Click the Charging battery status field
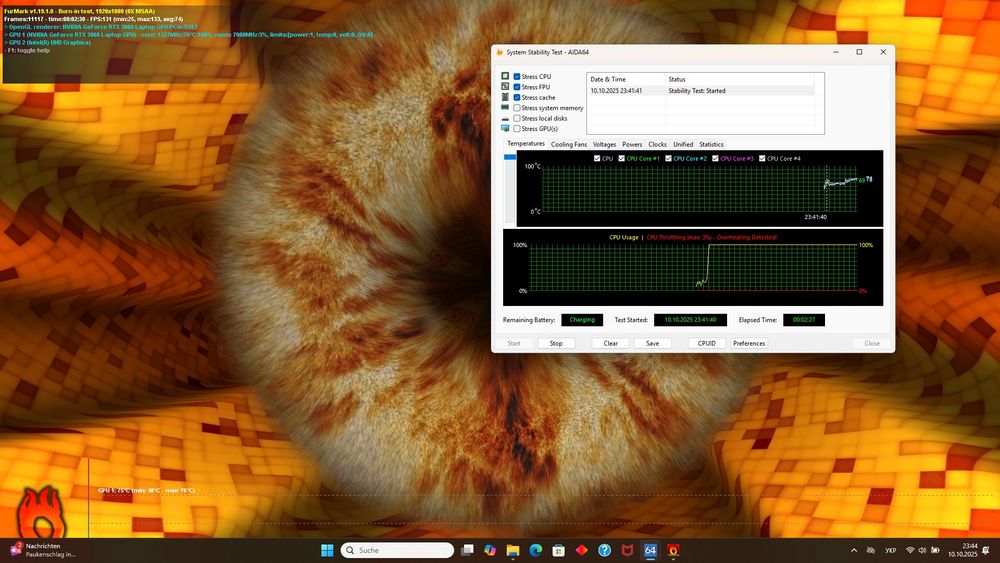Screen dimensions: 1000x563 click(x=582, y=319)
